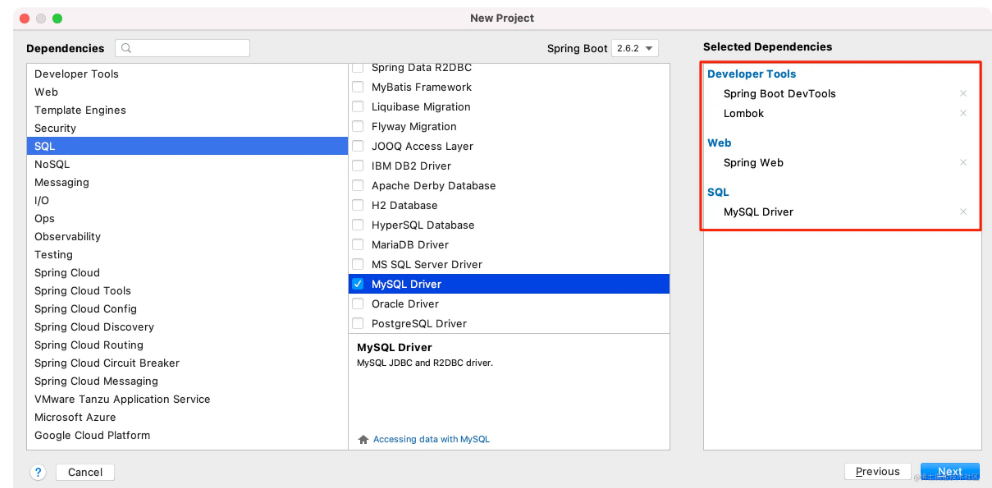
Task: Select the NoSQL category
Action: 52,164
